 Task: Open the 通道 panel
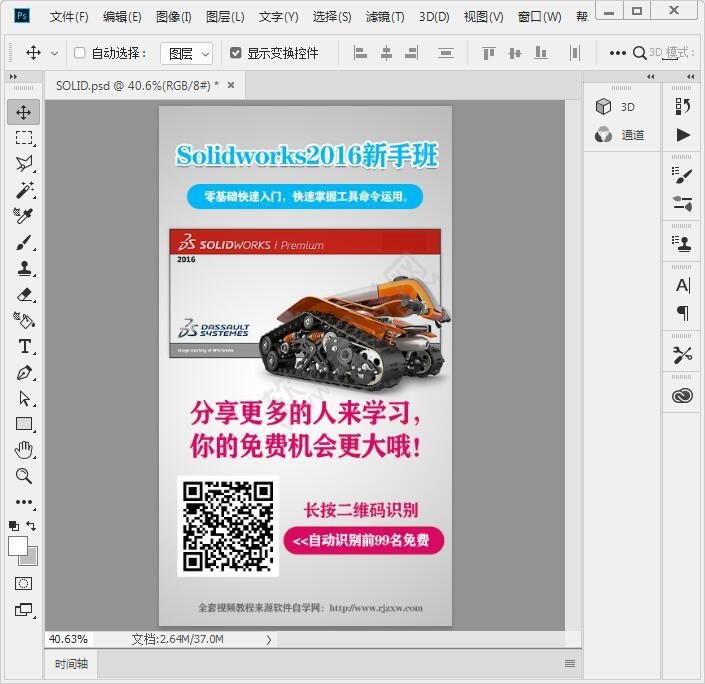[621, 135]
